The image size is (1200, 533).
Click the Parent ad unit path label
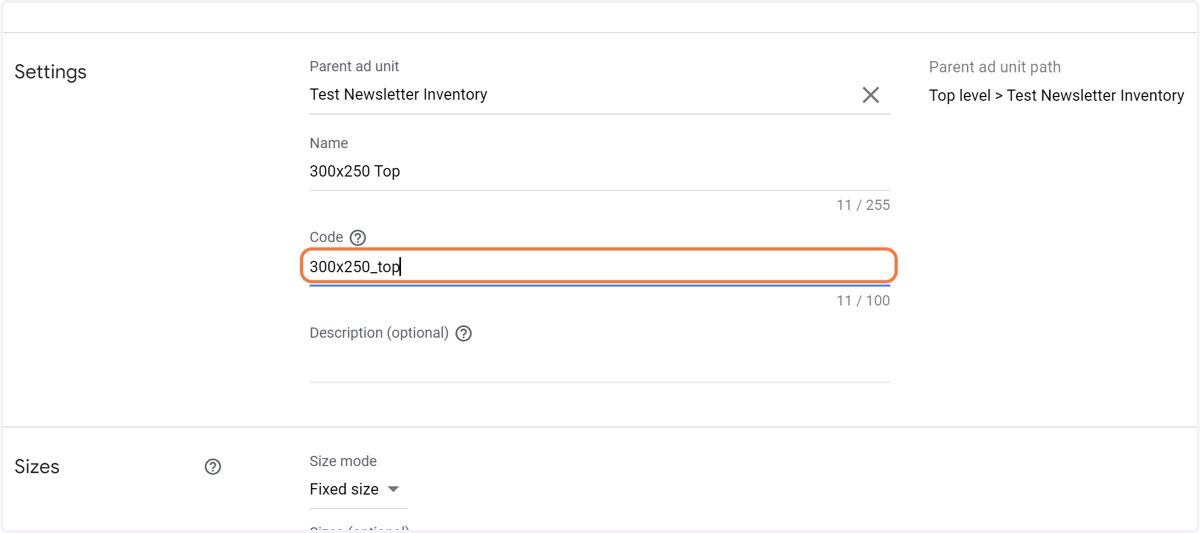click(995, 67)
